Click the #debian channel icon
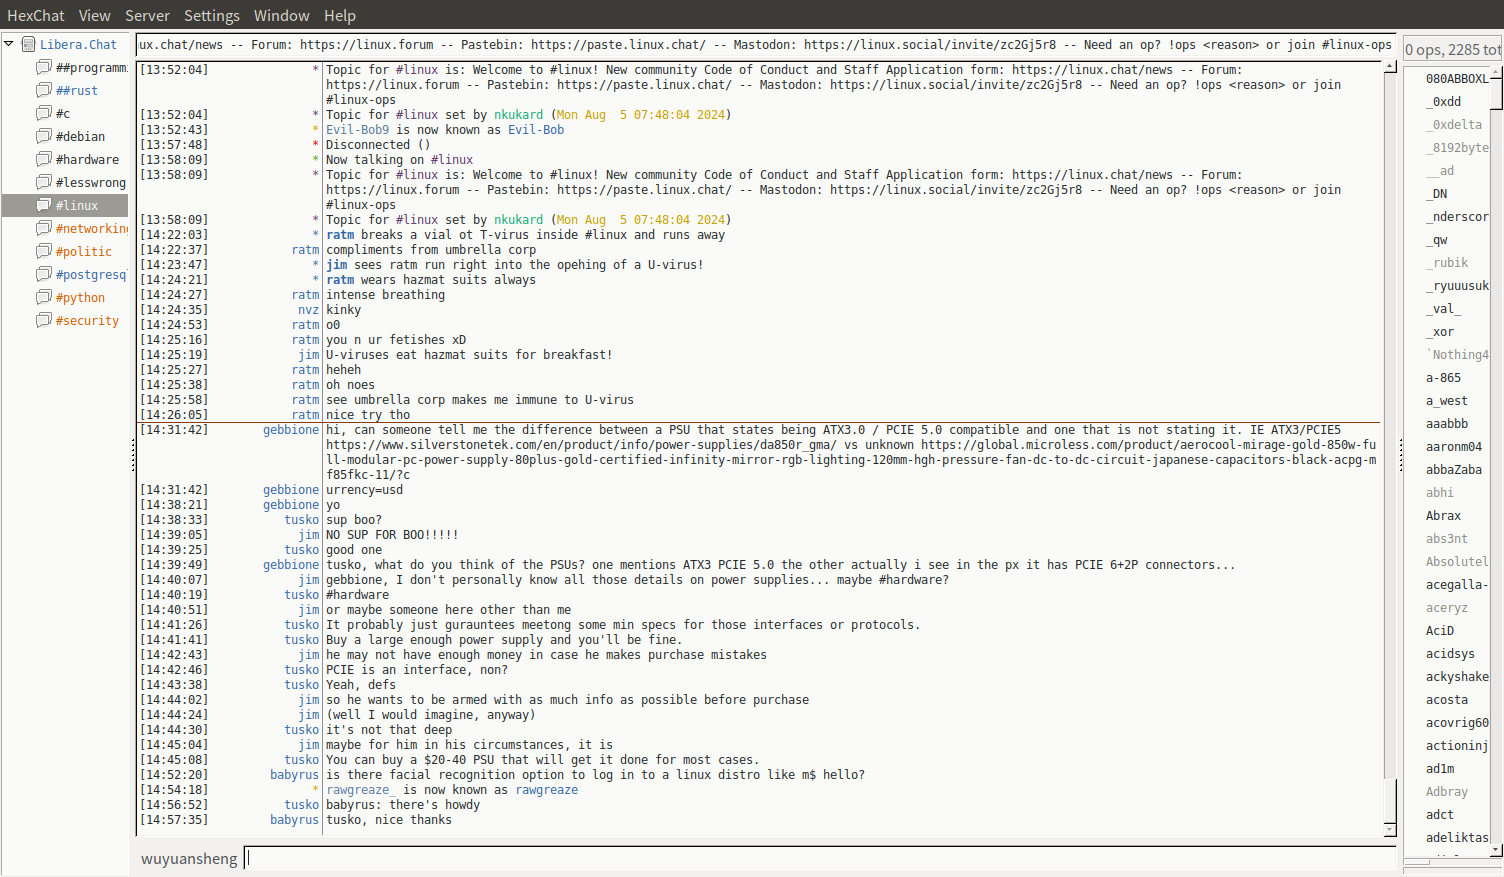This screenshot has width=1504, height=877. 44,136
